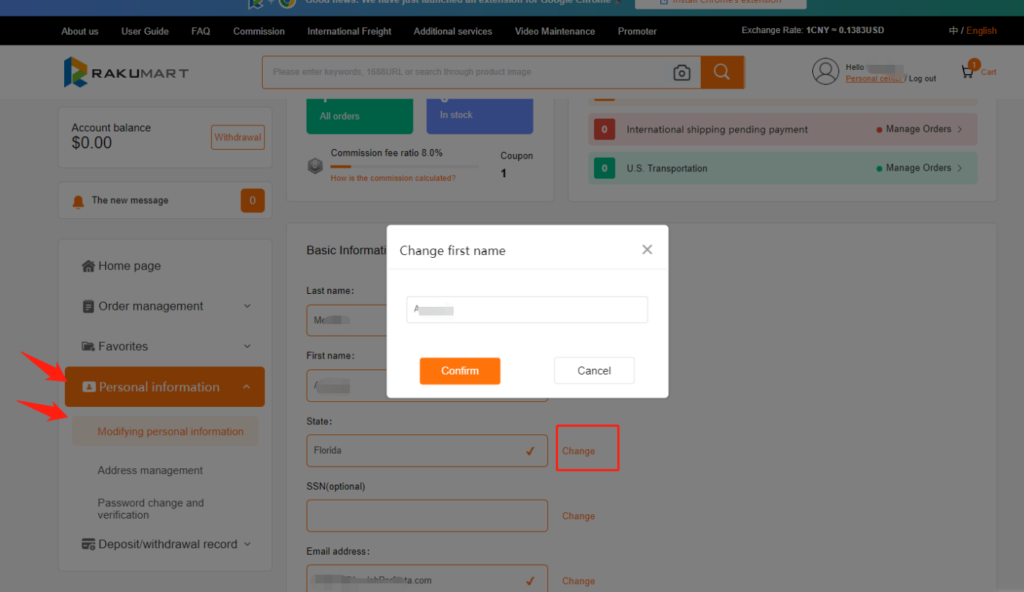Manage Orders for U.S. Transportation
This screenshot has height=592, width=1024.
(x=919, y=168)
